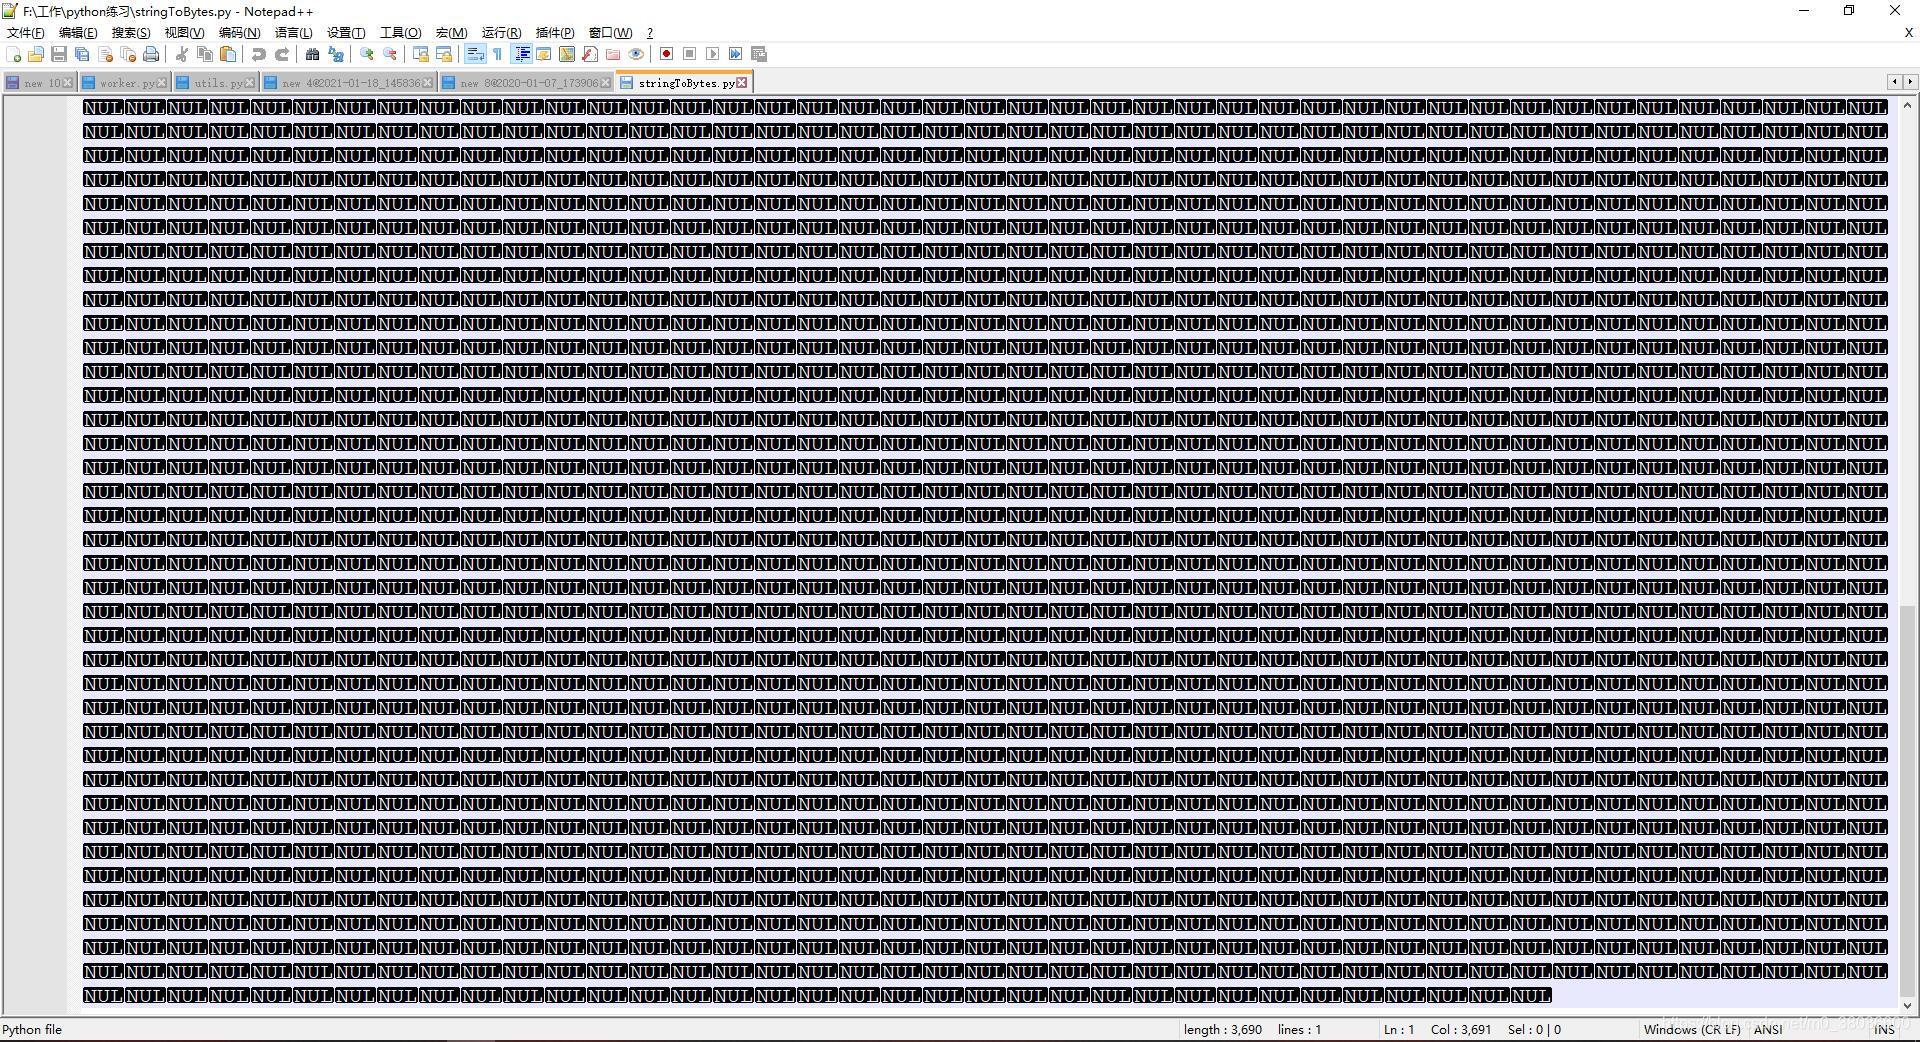The width and height of the screenshot is (1920, 1042).
Task: Click vertical scrollbar up arrow
Action: coord(1907,105)
